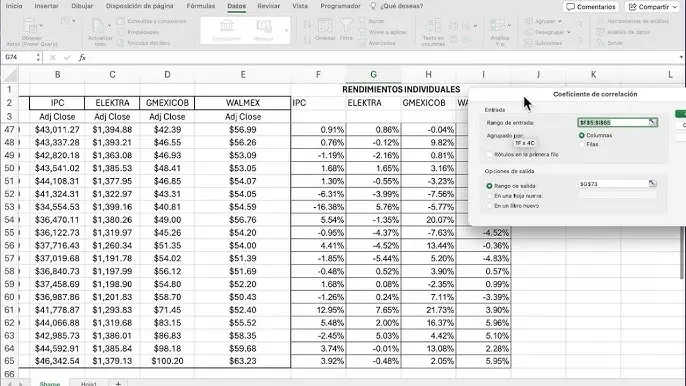
Task: Click the fx insert function icon
Action: tap(82, 57)
